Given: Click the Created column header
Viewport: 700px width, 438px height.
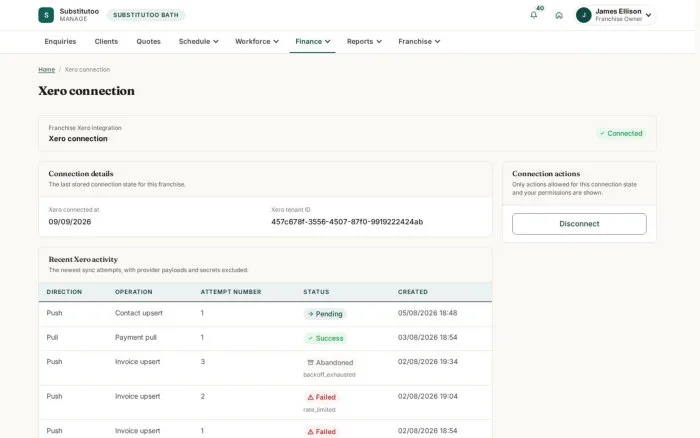Looking at the screenshot, I should tap(412, 292).
